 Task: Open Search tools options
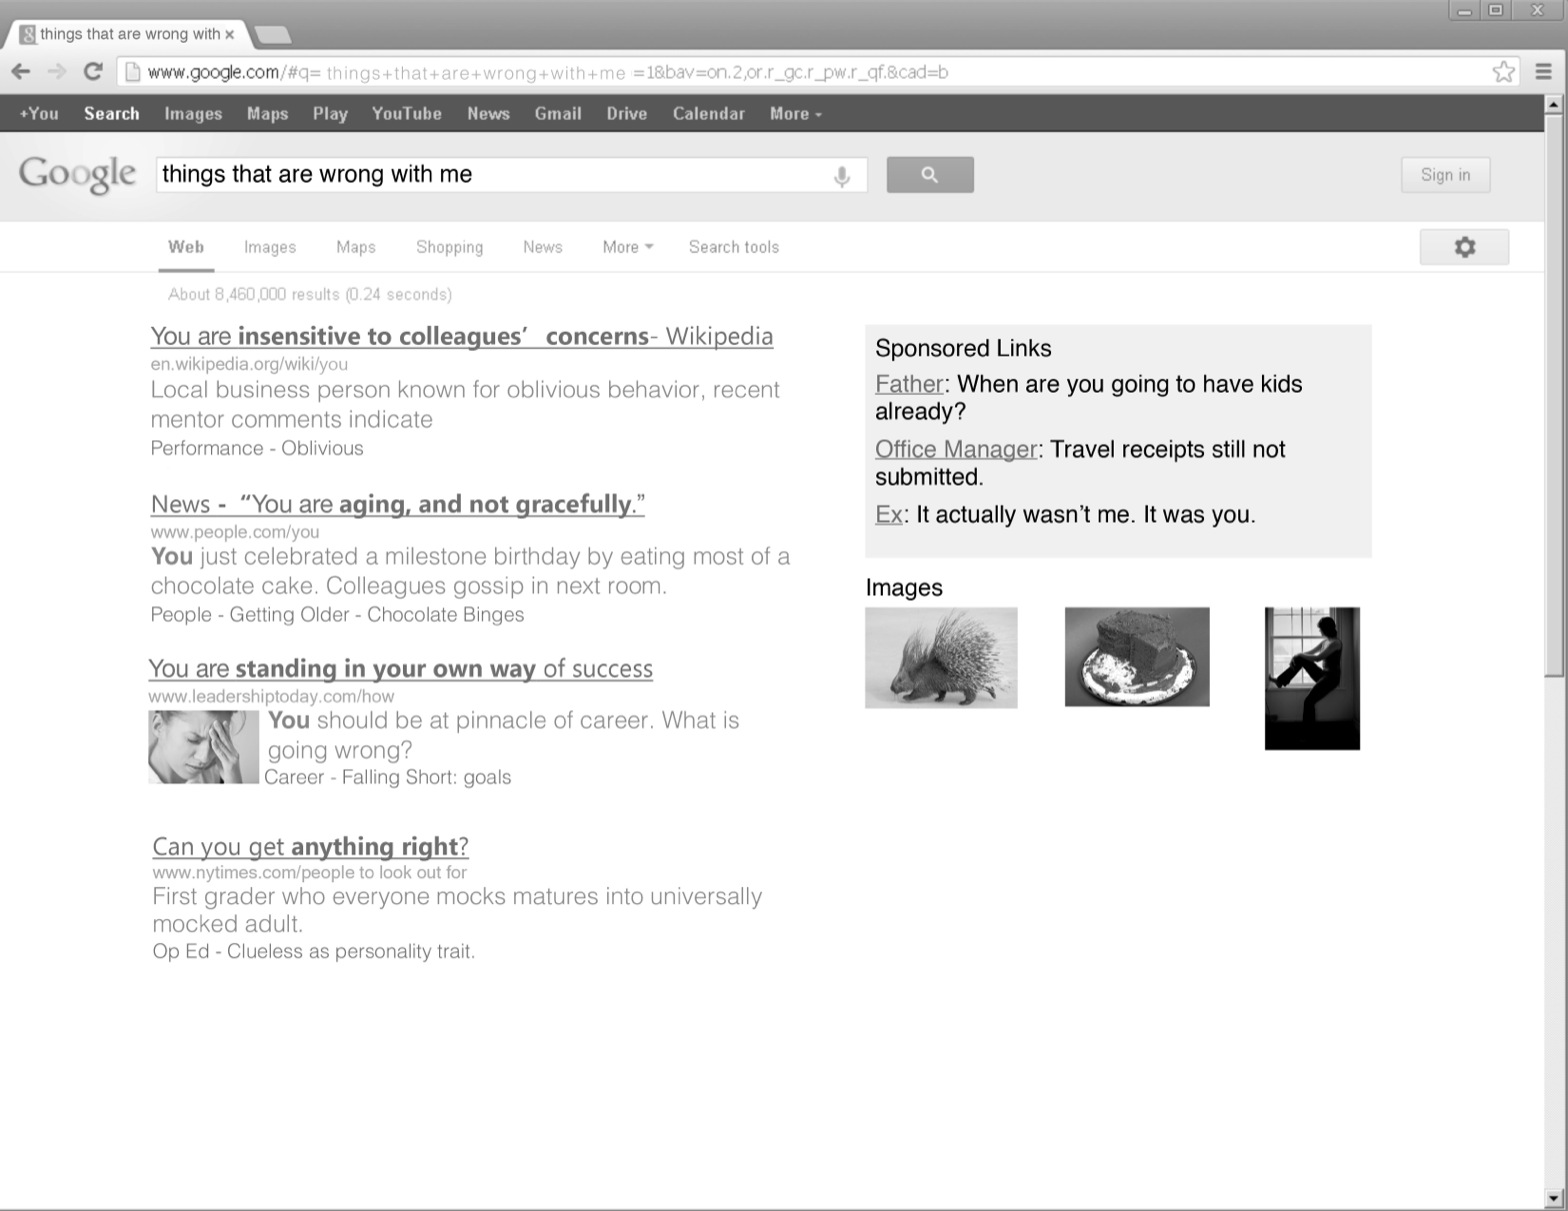coord(733,247)
